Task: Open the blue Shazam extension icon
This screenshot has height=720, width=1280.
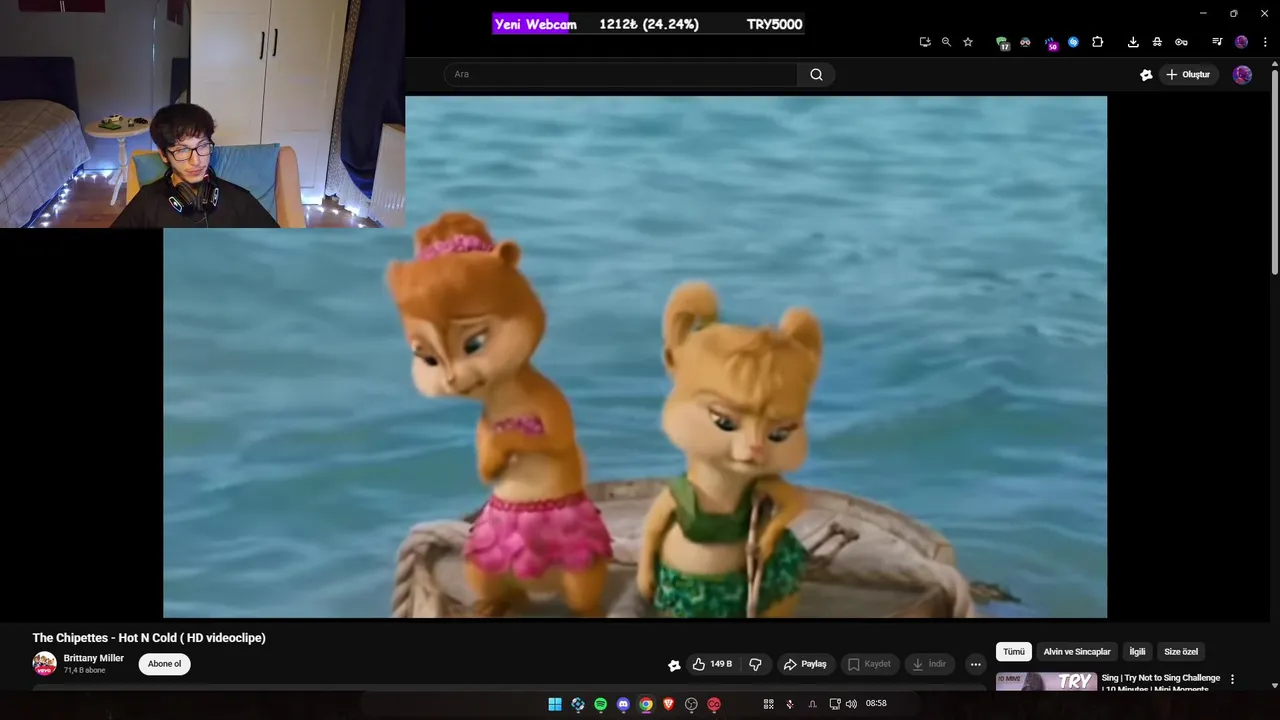Action: pos(1073,42)
